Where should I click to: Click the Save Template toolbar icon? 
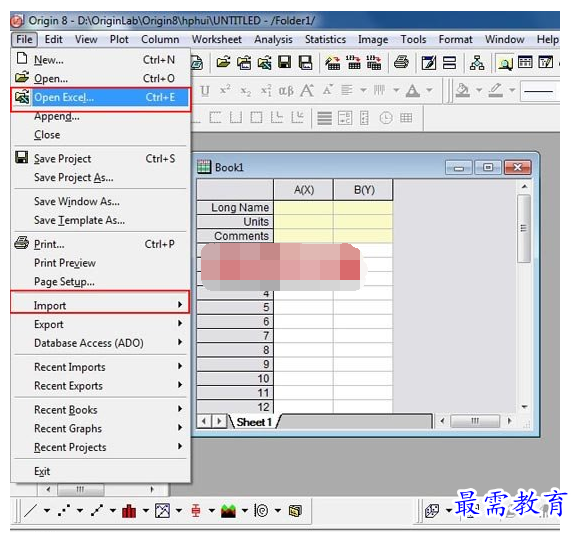coord(305,62)
